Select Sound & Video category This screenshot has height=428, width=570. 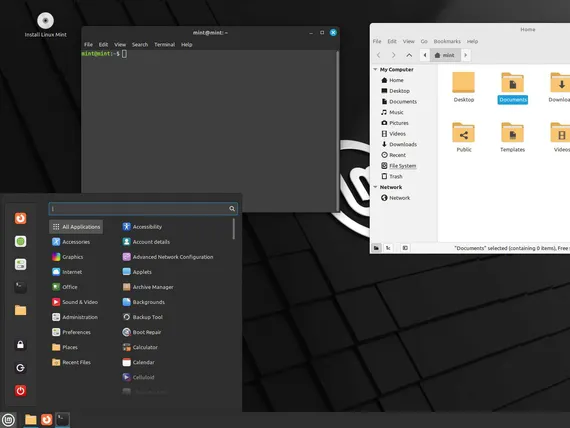point(75,302)
